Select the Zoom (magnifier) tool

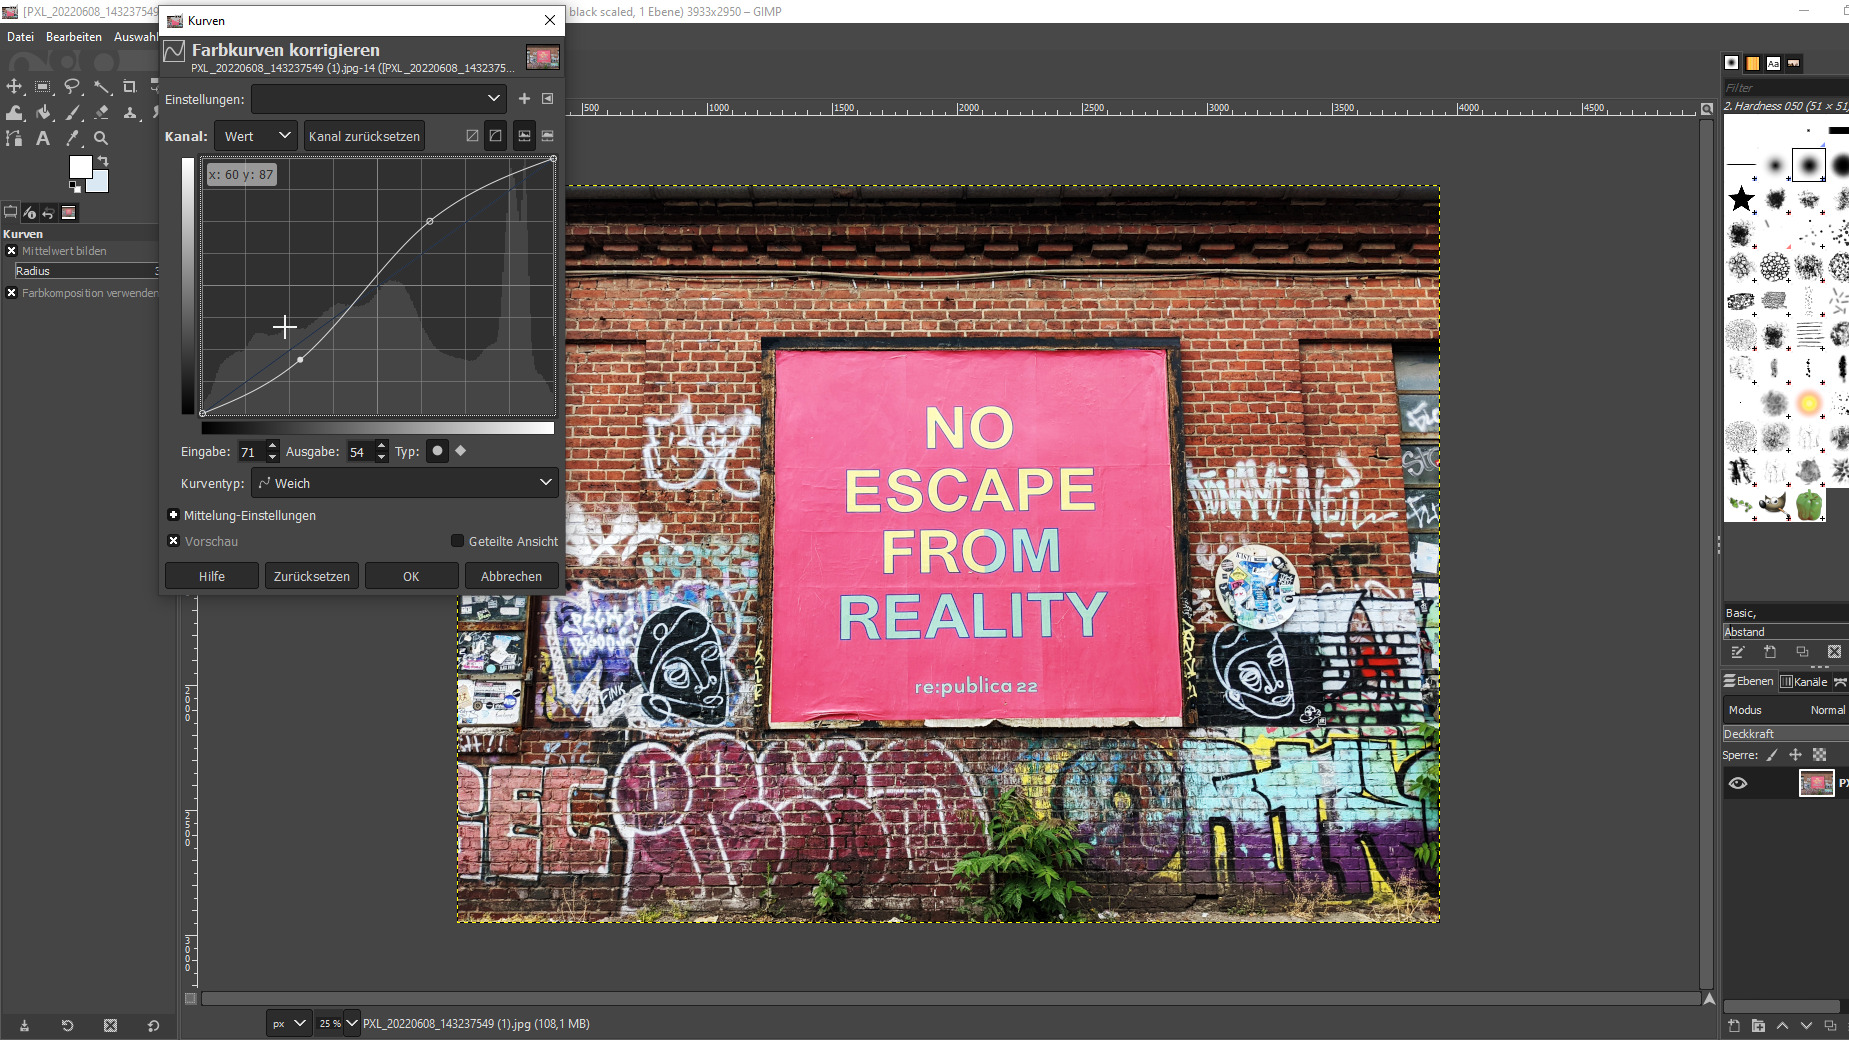coord(101,138)
